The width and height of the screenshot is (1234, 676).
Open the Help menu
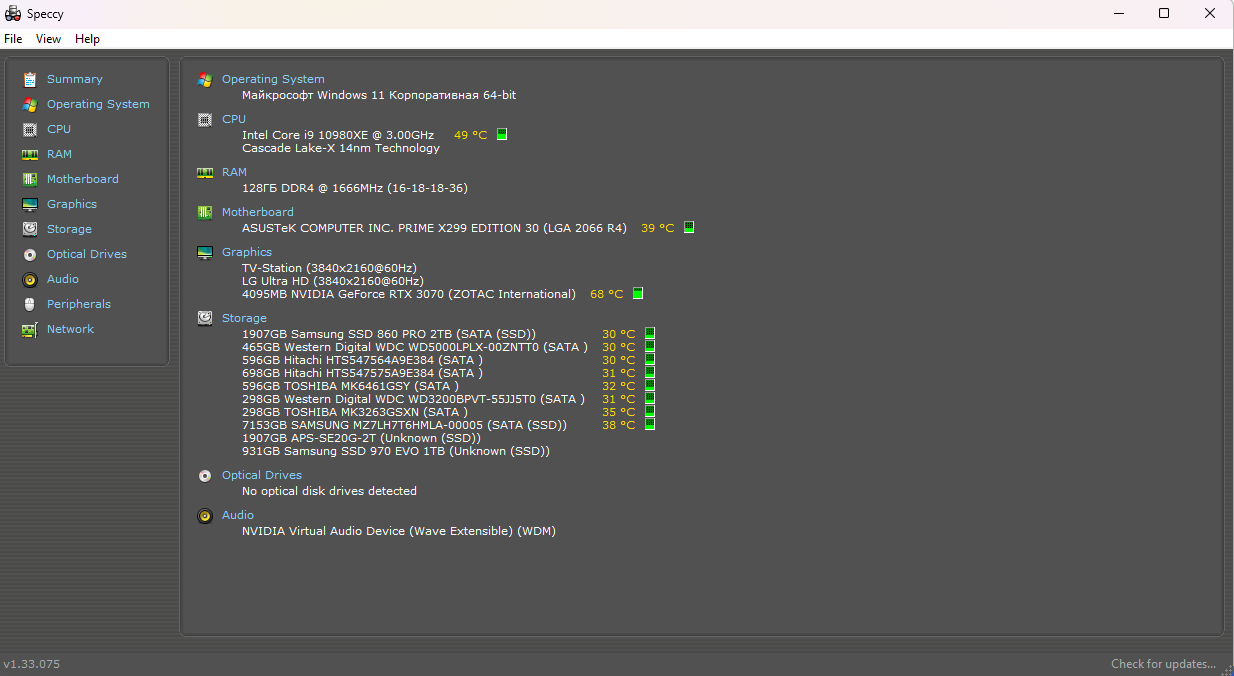click(88, 39)
